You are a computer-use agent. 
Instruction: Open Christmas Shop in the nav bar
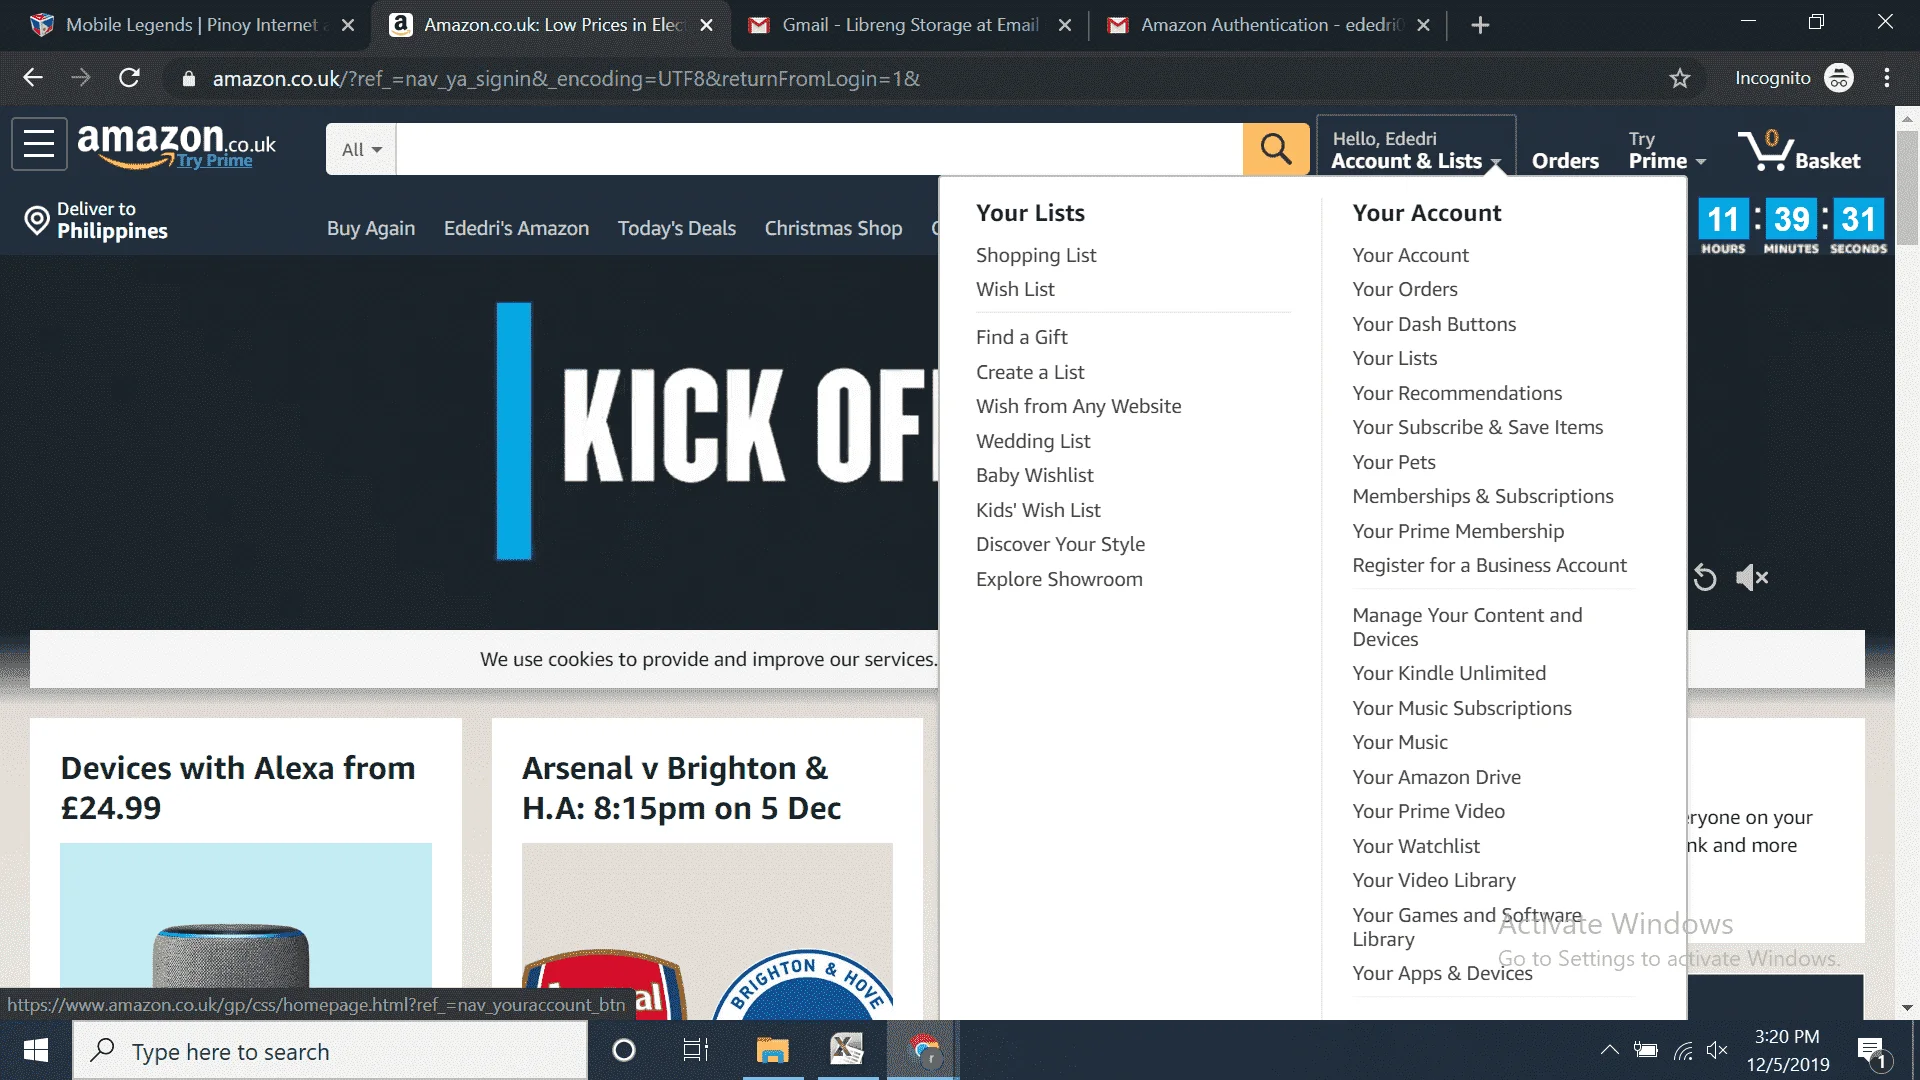(x=833, y=228)
